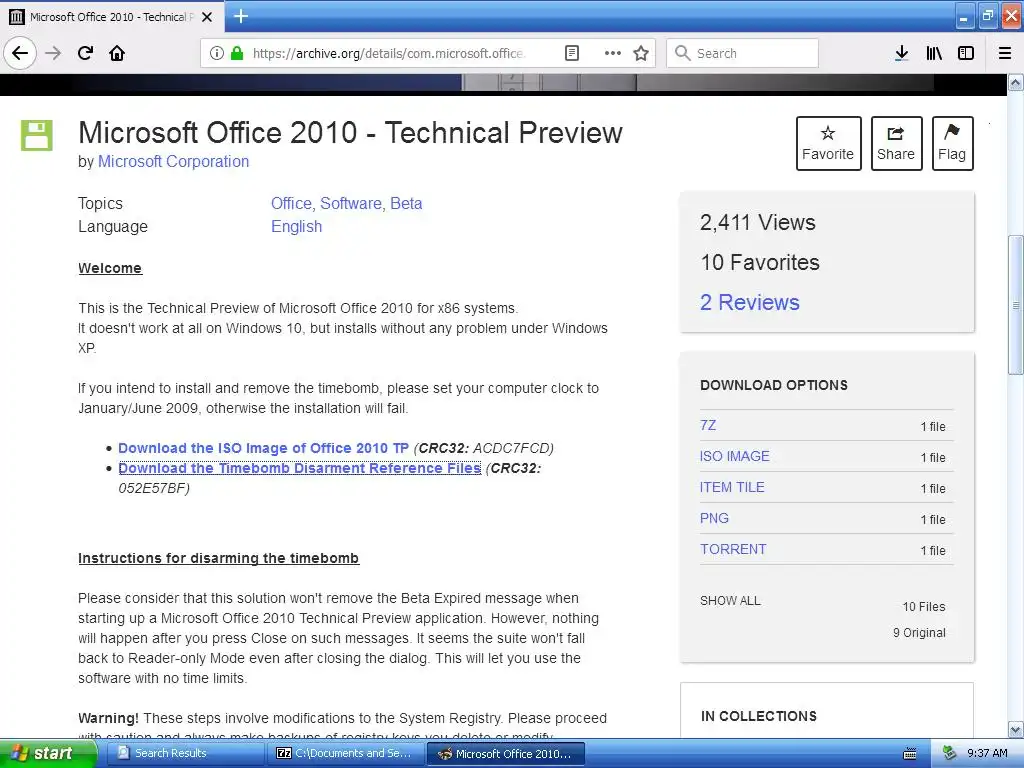Screen dimensions: 1024x768
Task: Go to the browser home page icon
Action: [x=117, y=53]
